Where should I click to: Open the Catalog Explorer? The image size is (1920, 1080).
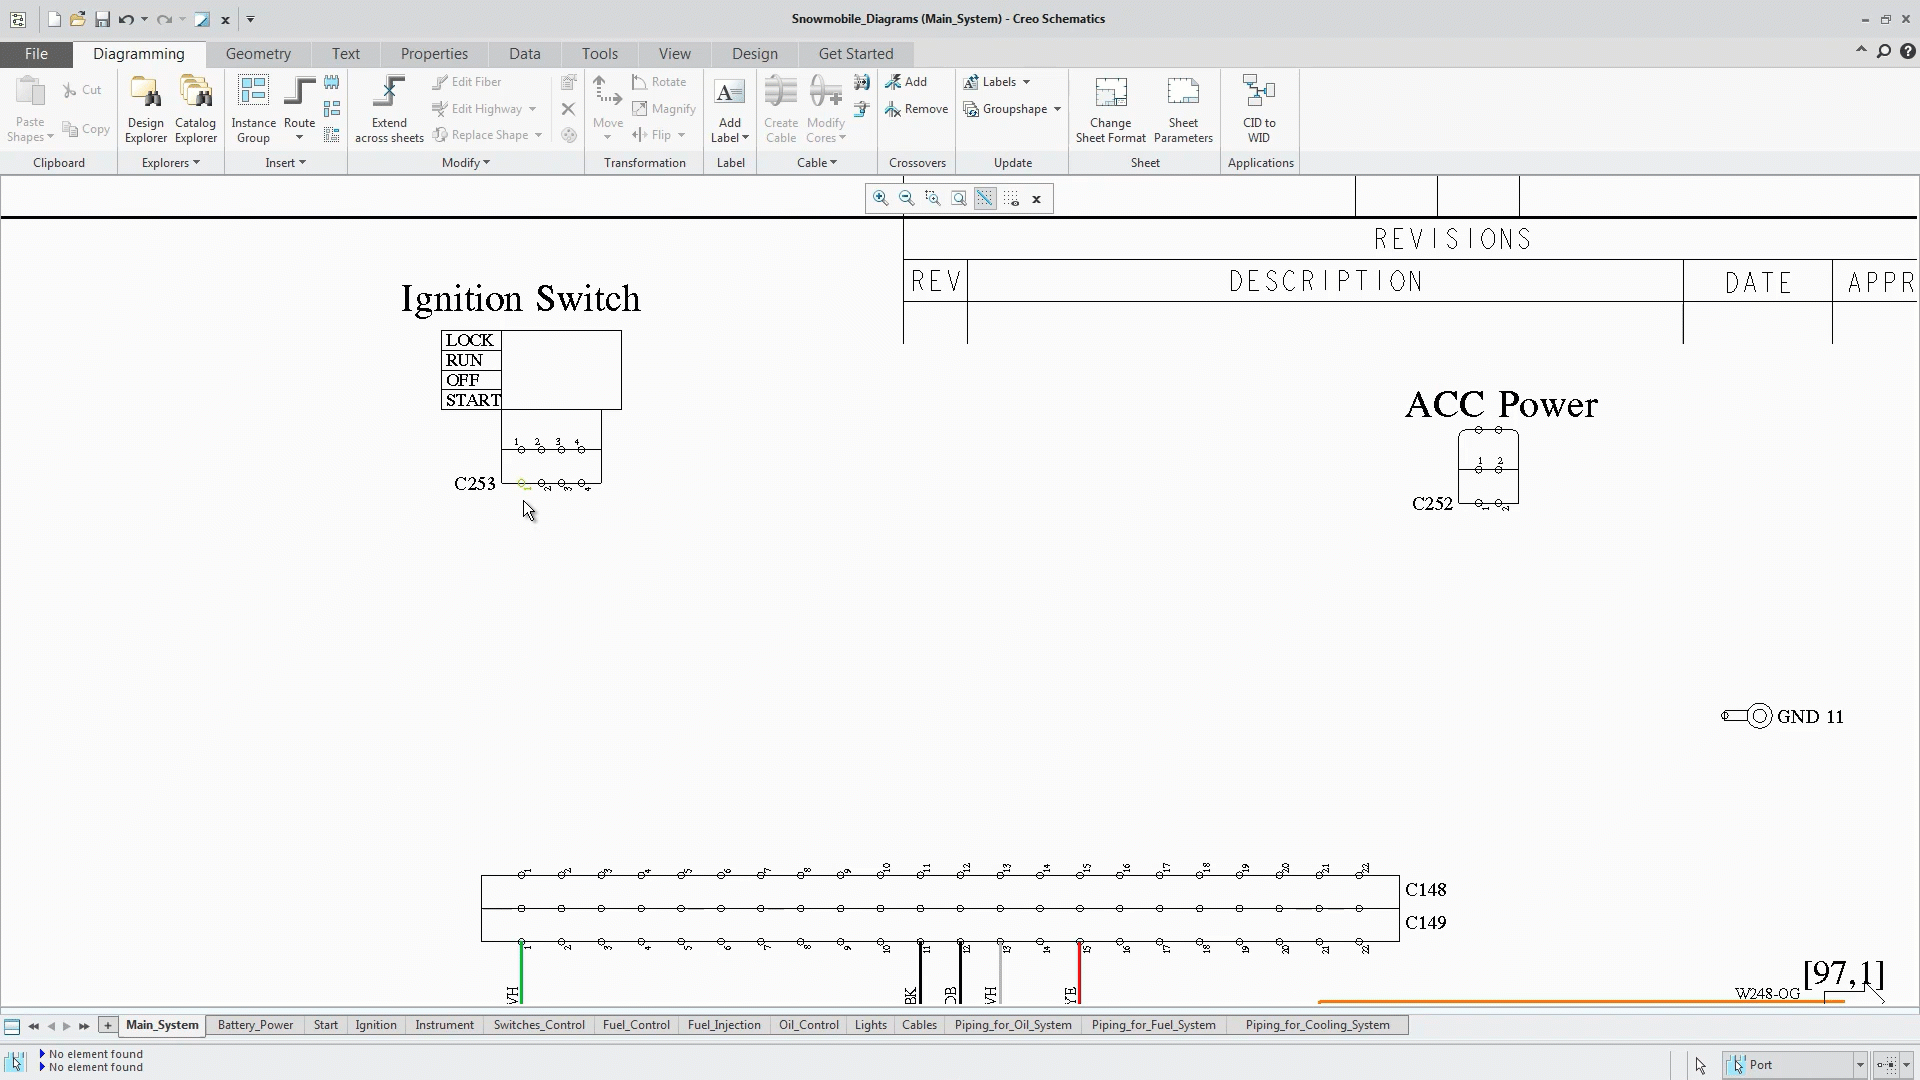point(195,108)
